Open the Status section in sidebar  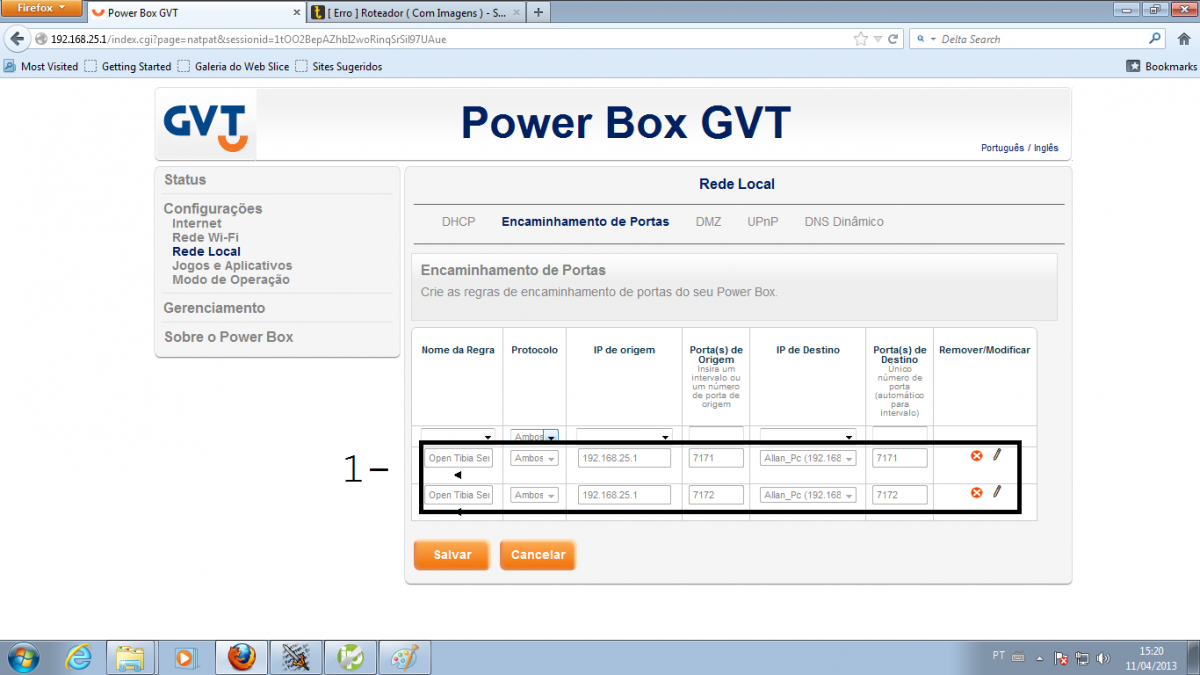tap(185, 180)
